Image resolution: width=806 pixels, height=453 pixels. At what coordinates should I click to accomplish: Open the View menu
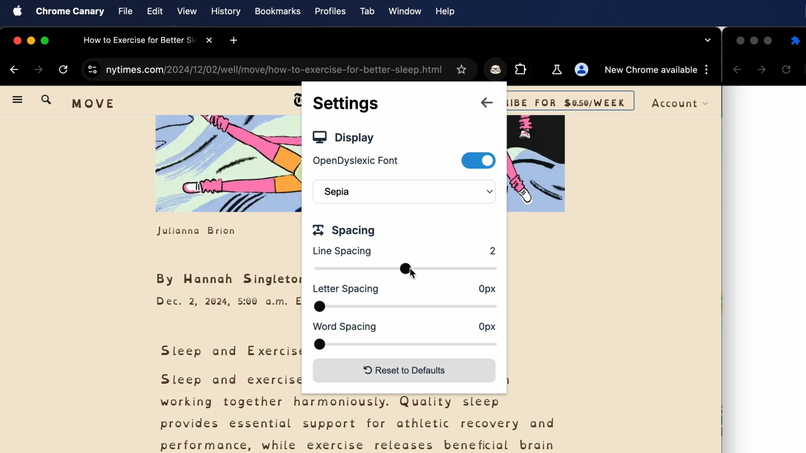pos(187,11)
